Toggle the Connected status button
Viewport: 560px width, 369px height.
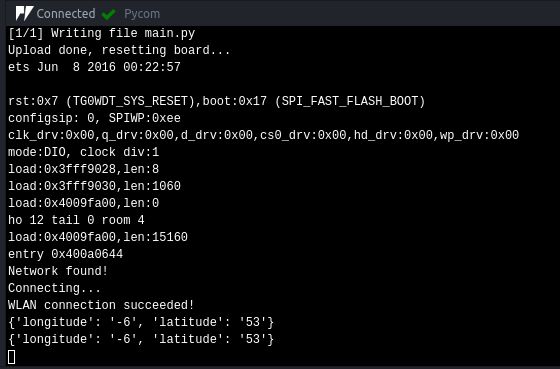[66, 14]
